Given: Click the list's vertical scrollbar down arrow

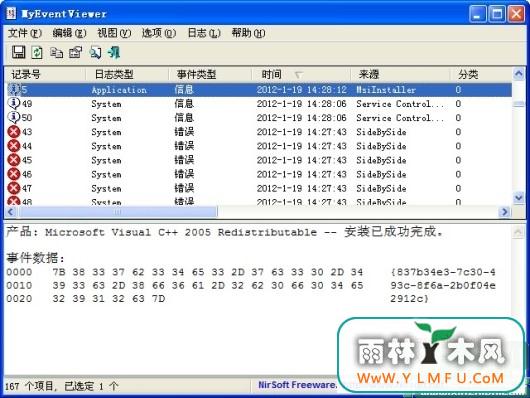Looking at the screenshot, I should (x=519, y=197).
